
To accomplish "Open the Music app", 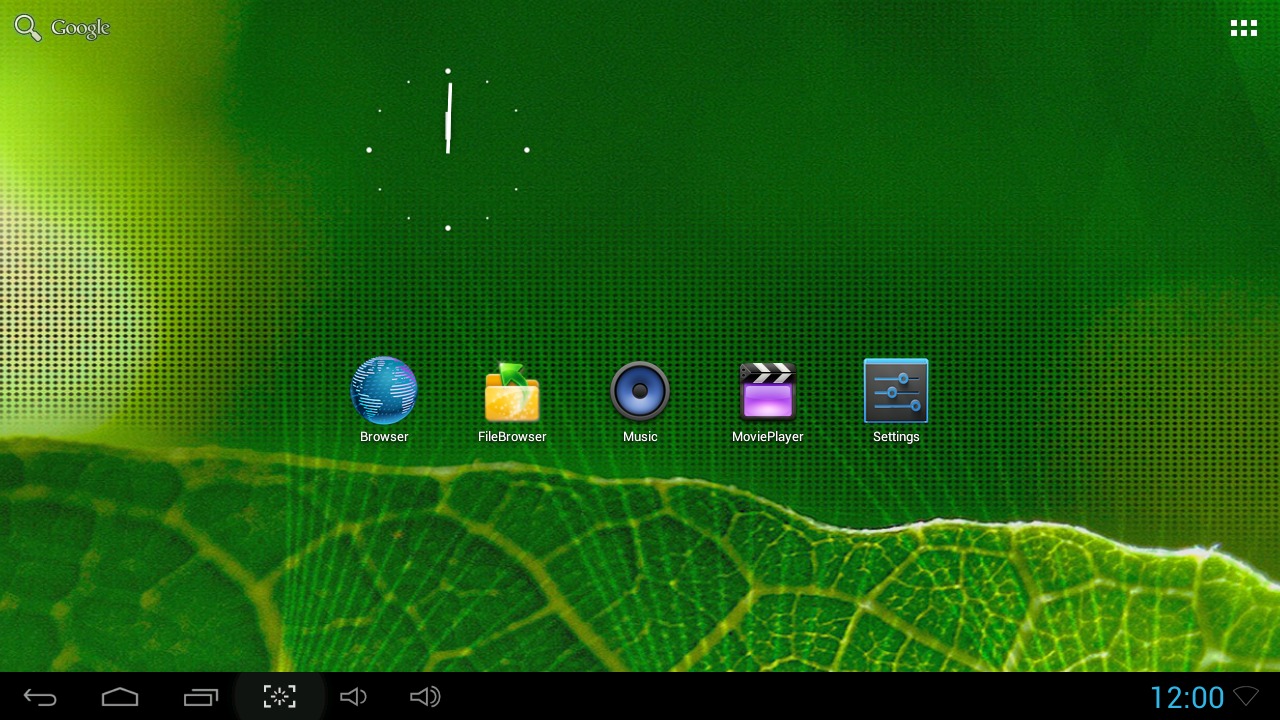I will (640, 400).
